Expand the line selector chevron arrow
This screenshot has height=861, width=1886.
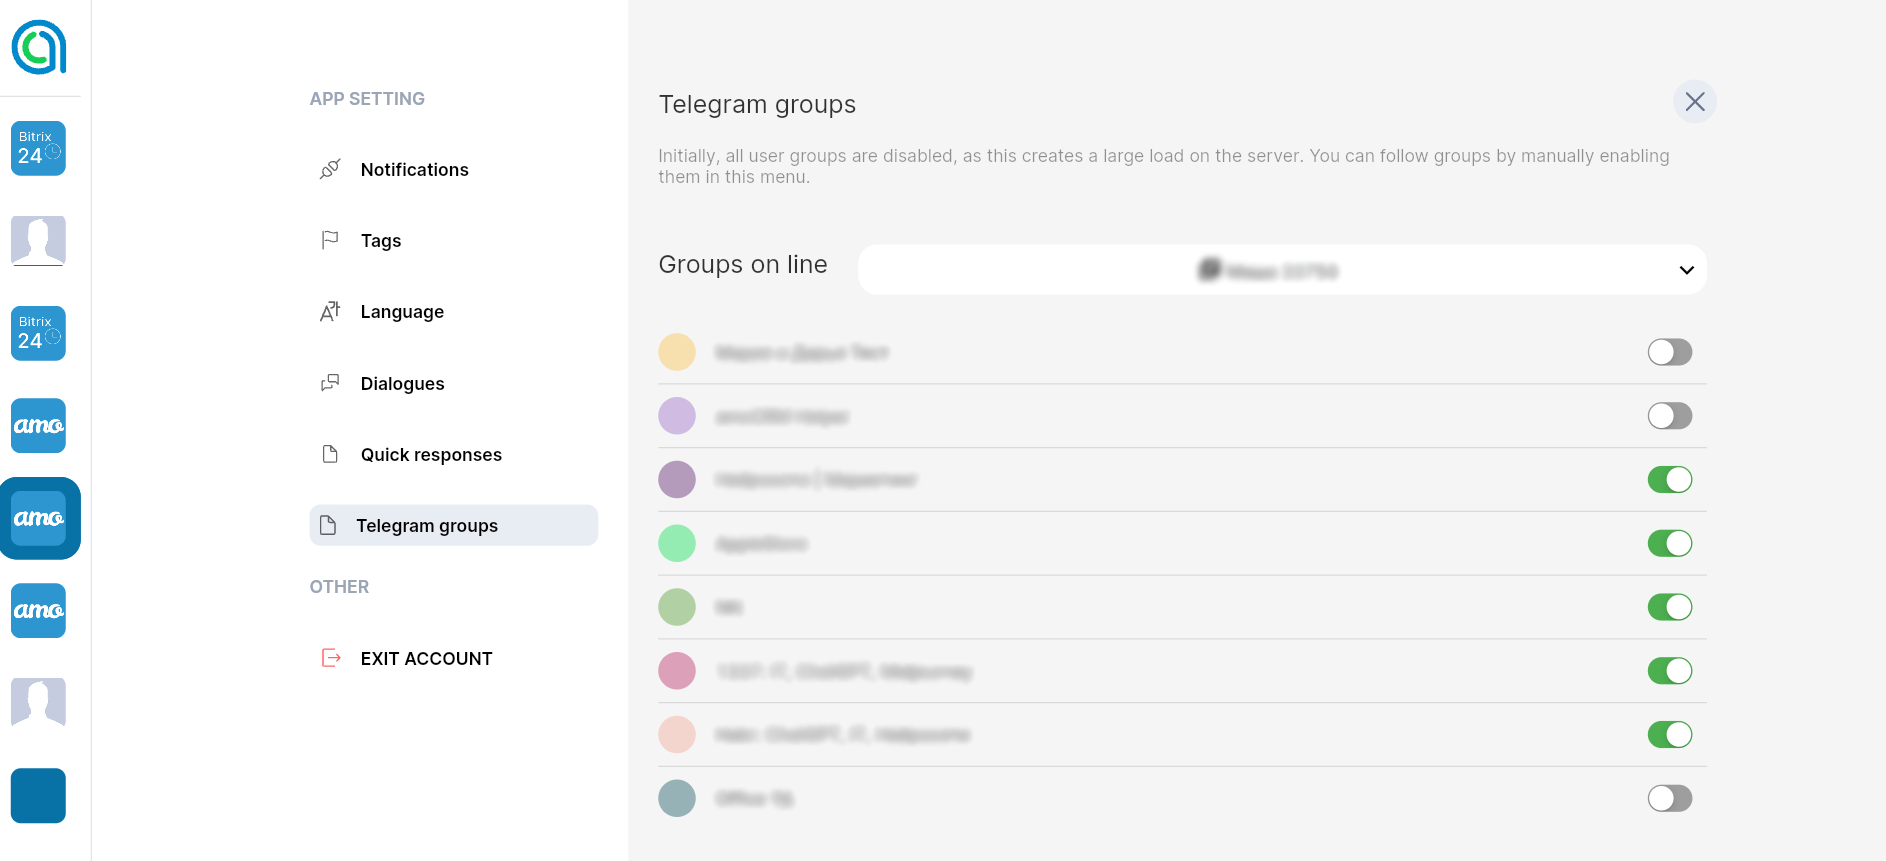[1686, 270]
